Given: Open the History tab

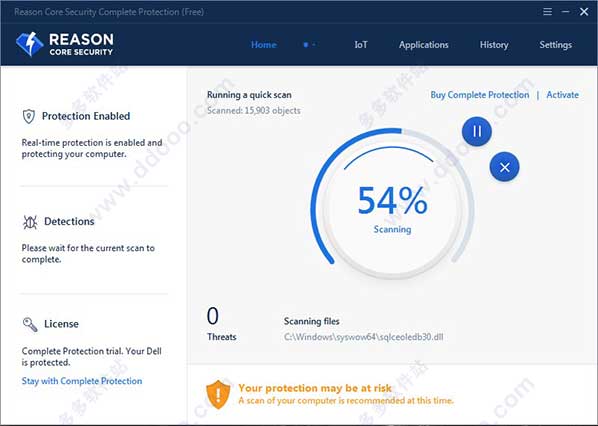Looking at the screenshot, I should (494, 45).
